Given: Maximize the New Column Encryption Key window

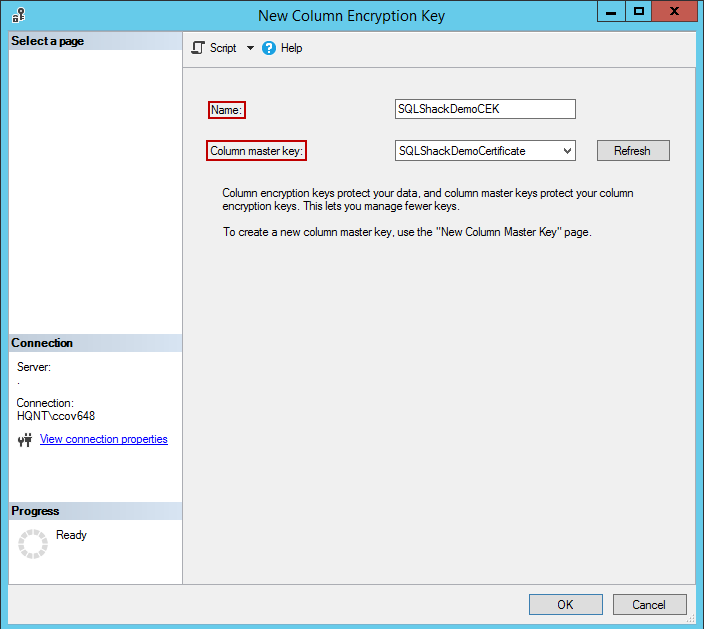Looking at the screenshot, I should [x=638, y=12].
